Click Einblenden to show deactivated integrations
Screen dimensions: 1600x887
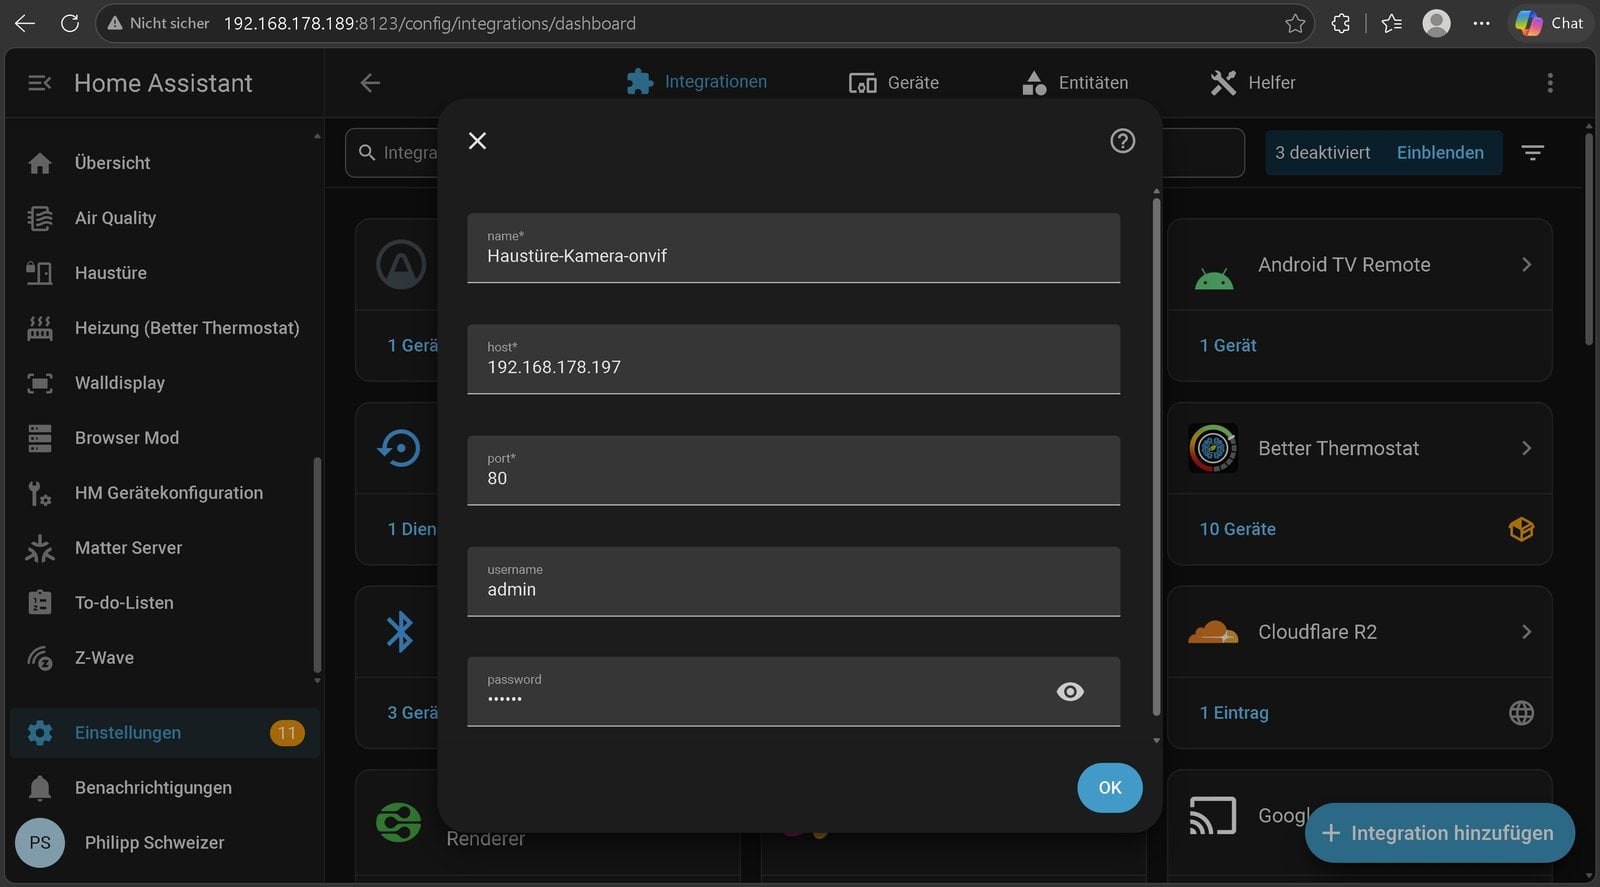click(1440, 153)
